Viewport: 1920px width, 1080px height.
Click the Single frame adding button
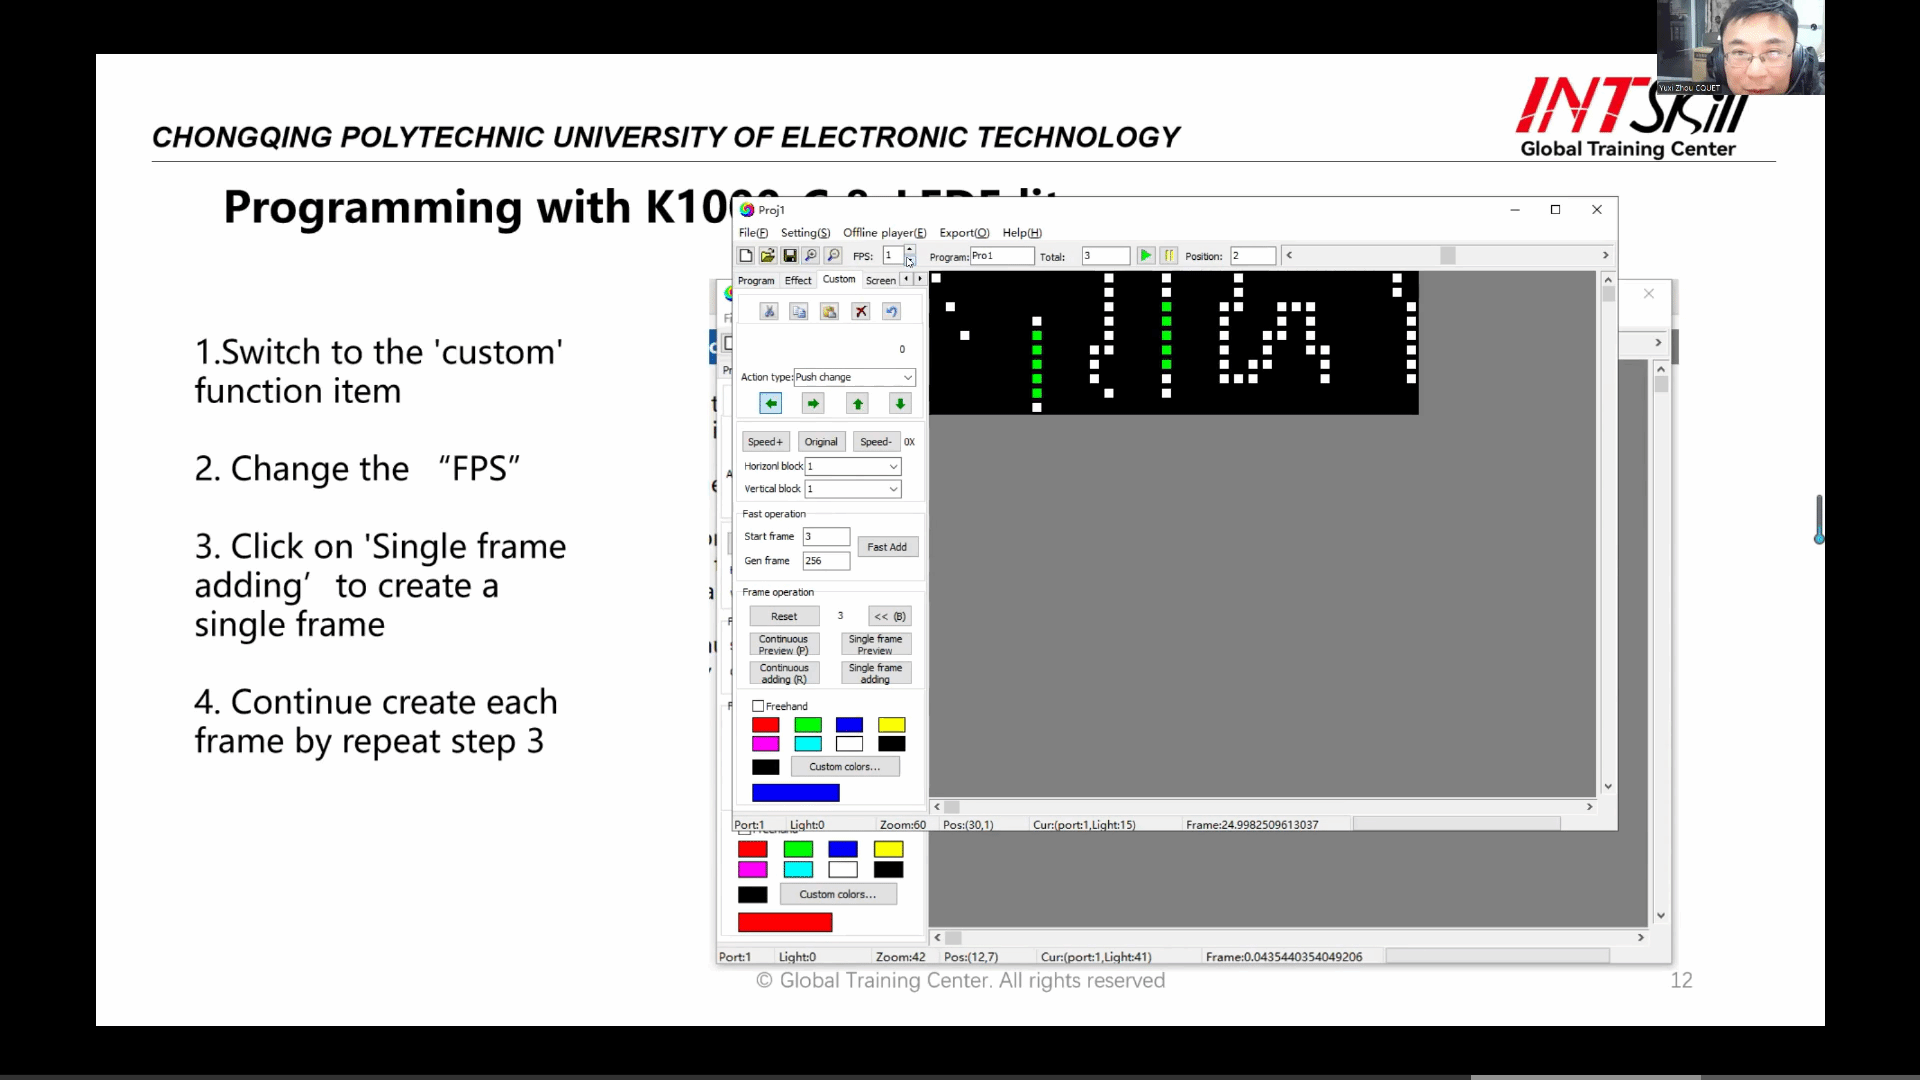[875, 673]
